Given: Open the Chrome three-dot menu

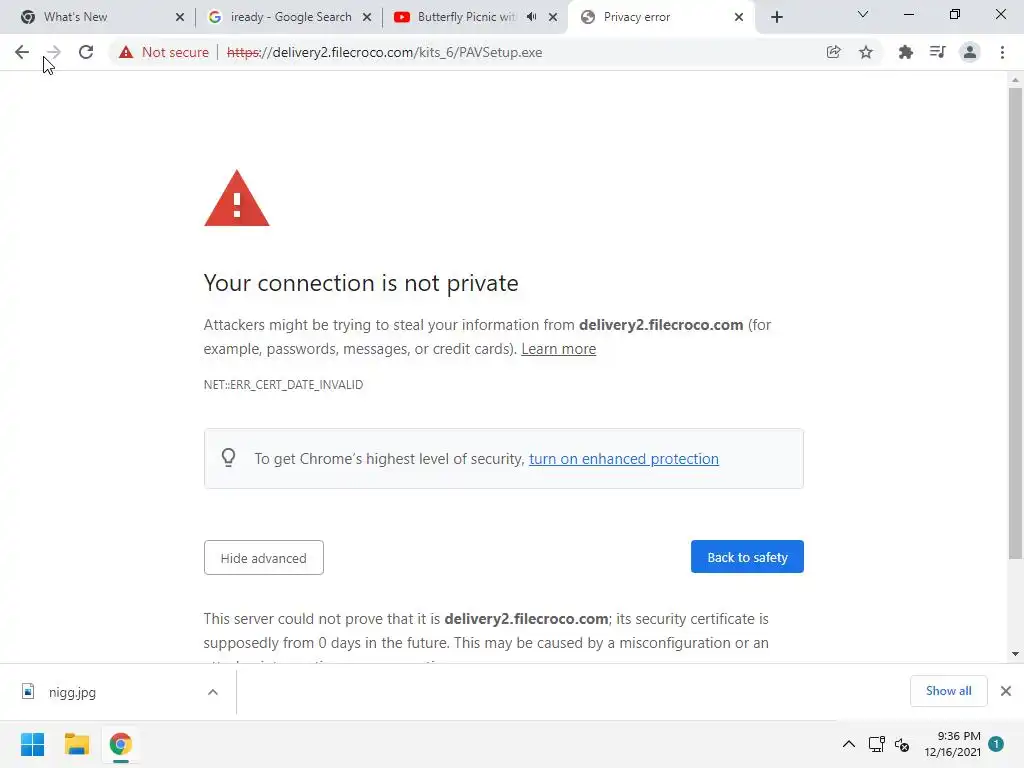Looking at the screenshot, I should [1002, 52].
